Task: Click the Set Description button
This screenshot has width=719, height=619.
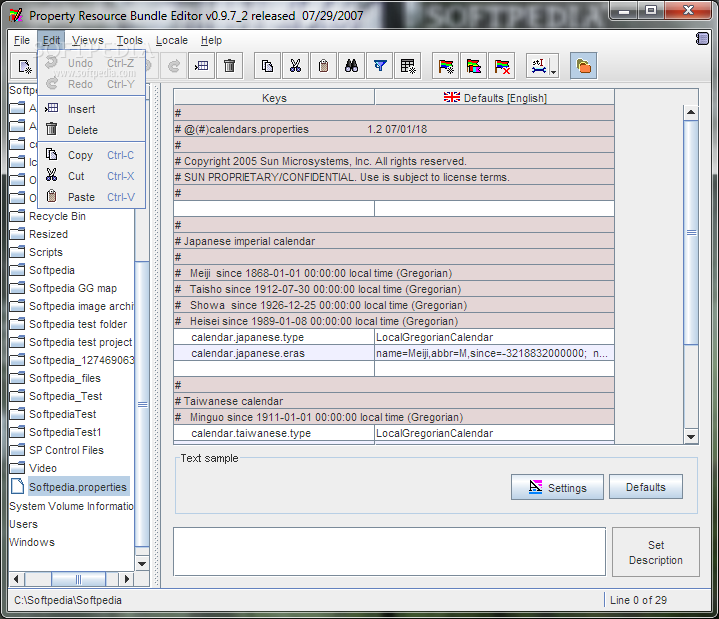Action: [x=656, y=552]
